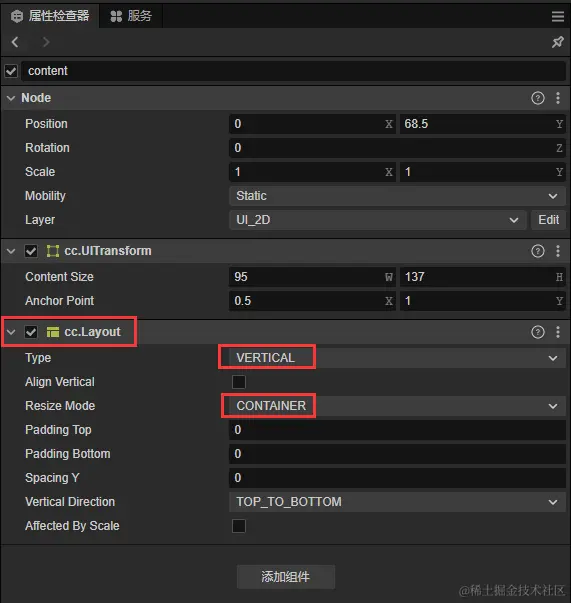Image resolution: width=571 pixels, height=603 pixels.
Task: Click the Scale Y field
Action: [483, 172]
